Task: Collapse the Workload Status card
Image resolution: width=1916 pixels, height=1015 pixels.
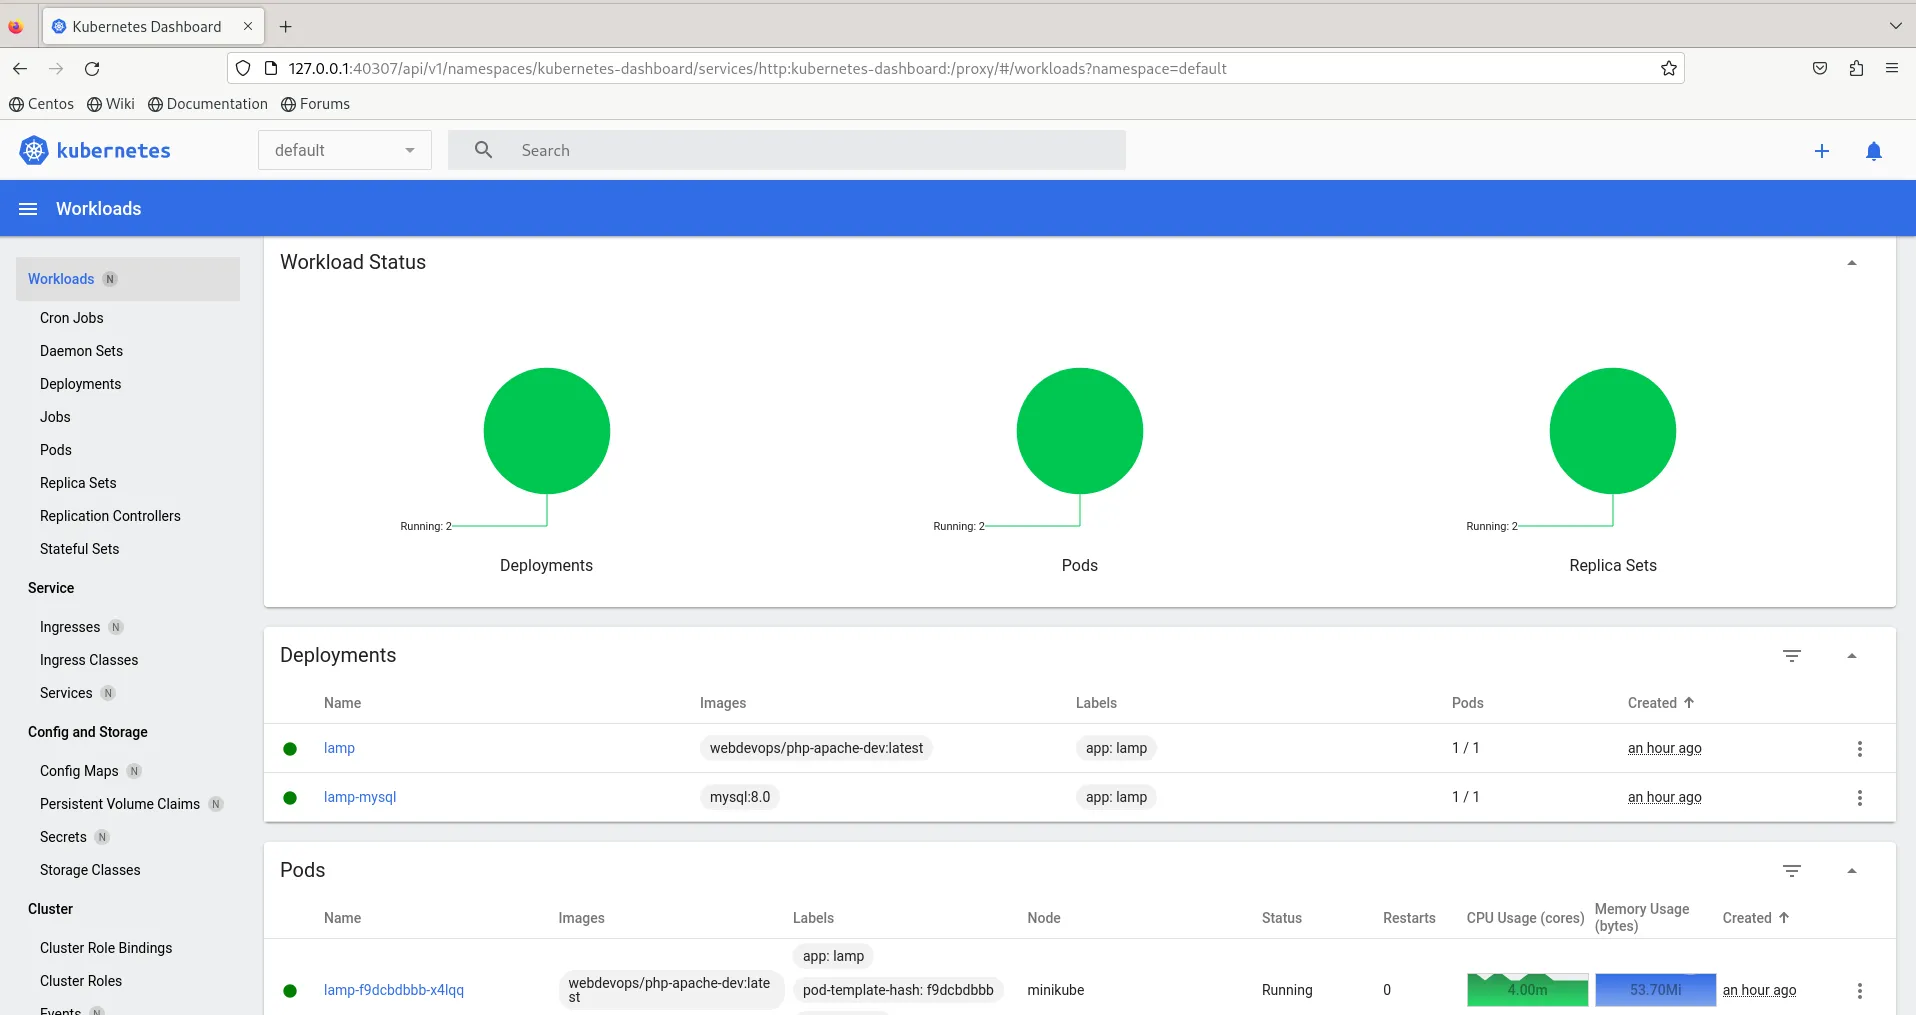Action: (1852, 263)
